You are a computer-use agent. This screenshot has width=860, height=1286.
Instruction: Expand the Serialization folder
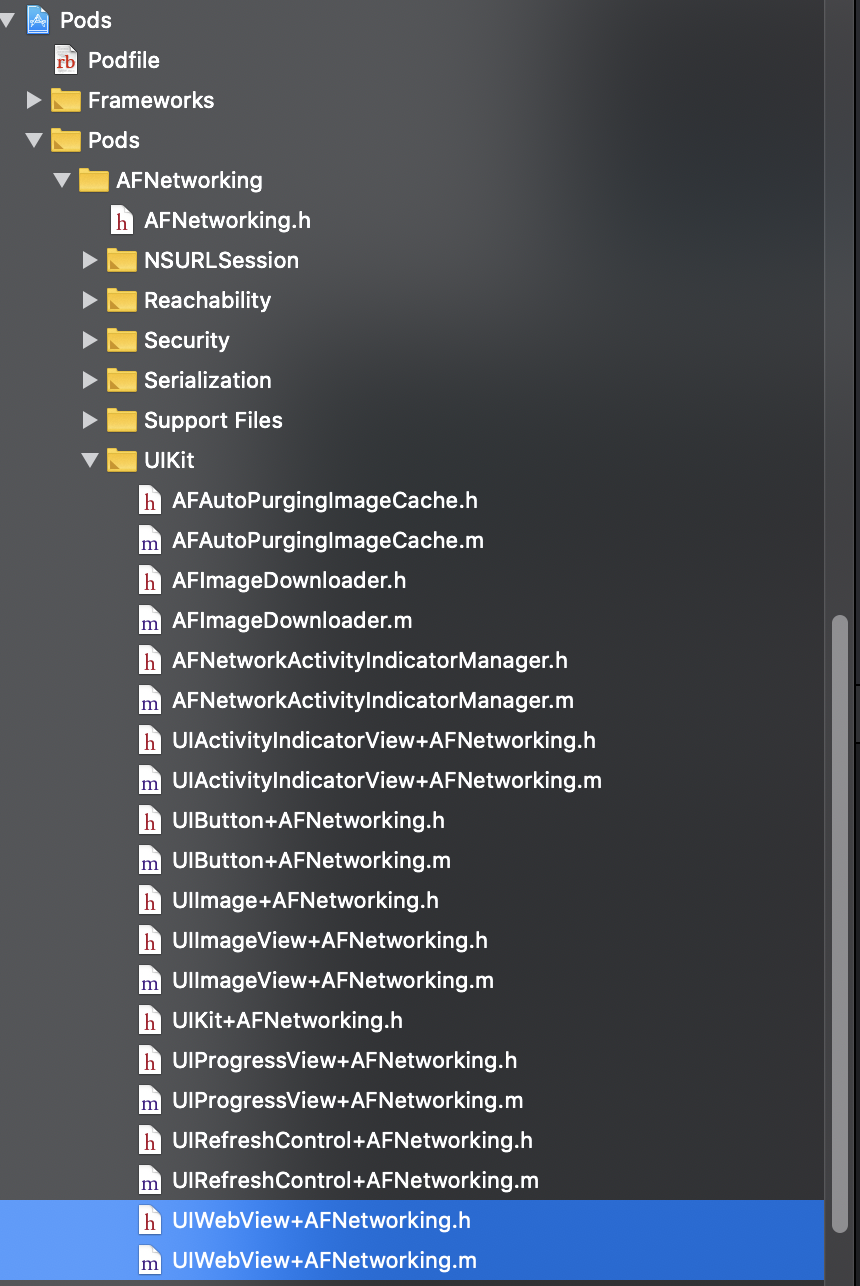click(90, 379)
